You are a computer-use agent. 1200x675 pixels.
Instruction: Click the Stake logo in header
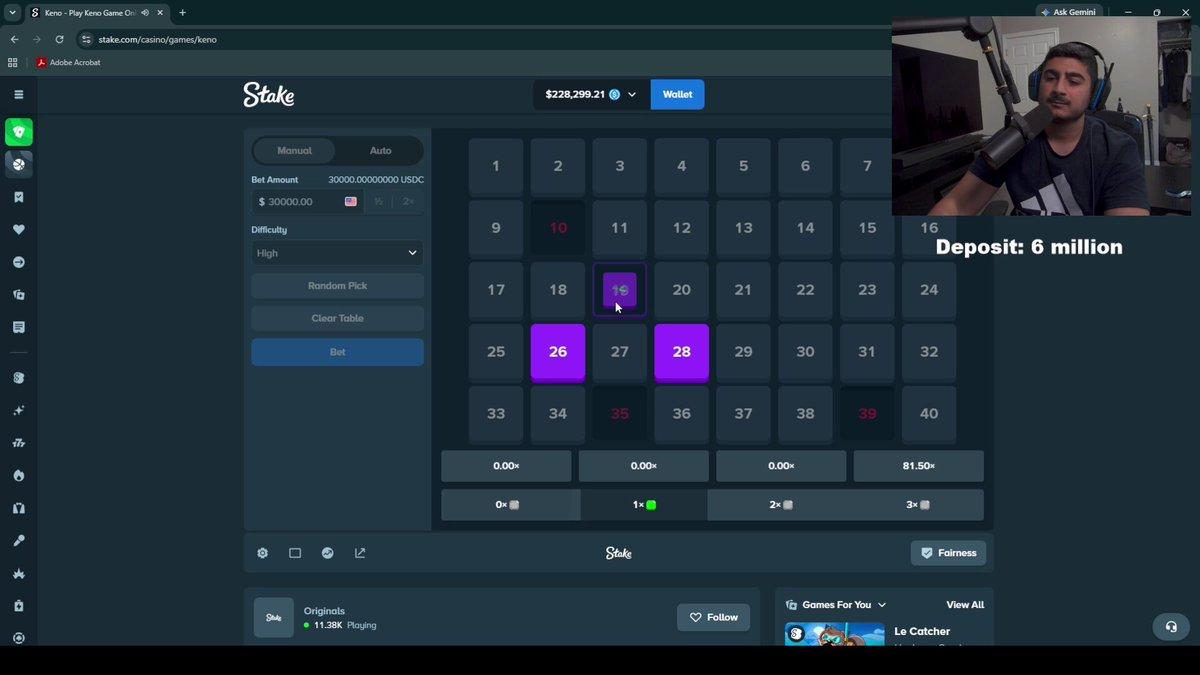[x=269, y=94]
